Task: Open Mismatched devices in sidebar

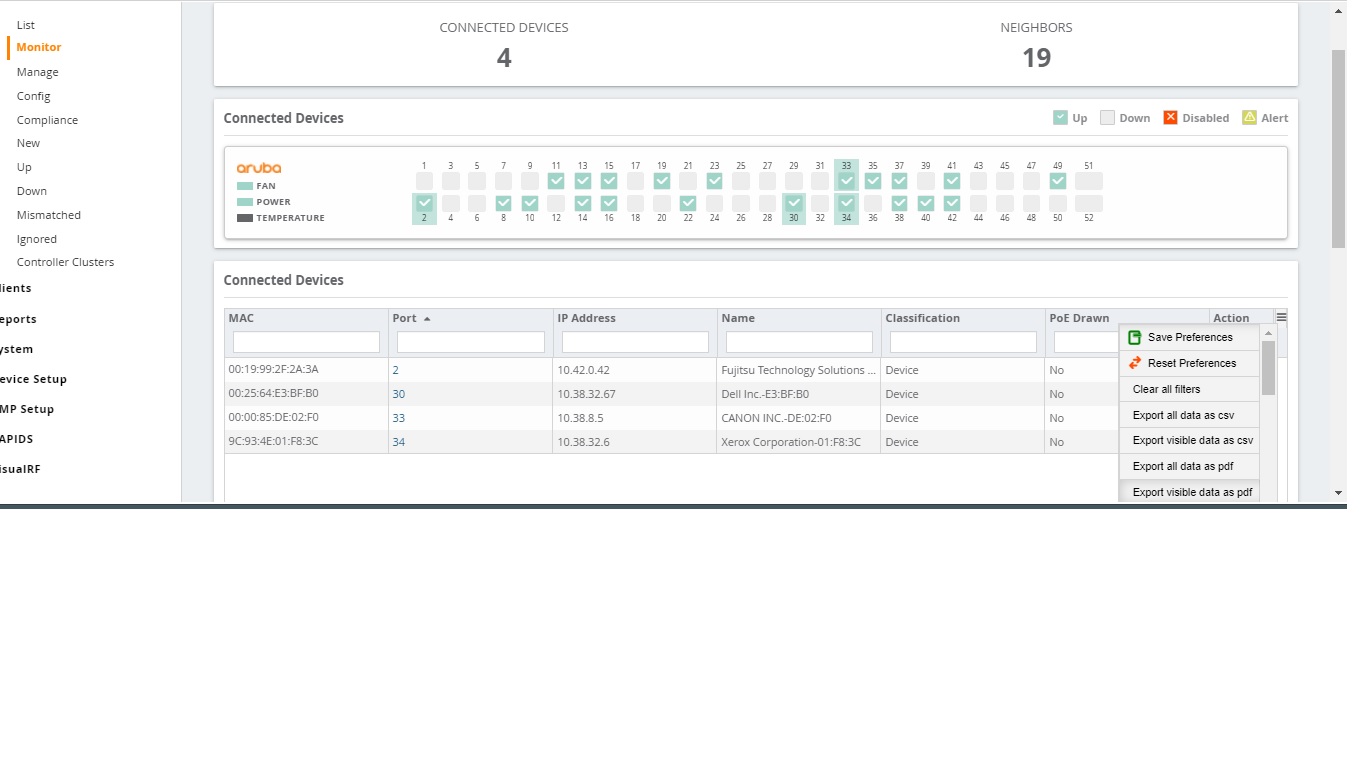Action: point(49,215)
